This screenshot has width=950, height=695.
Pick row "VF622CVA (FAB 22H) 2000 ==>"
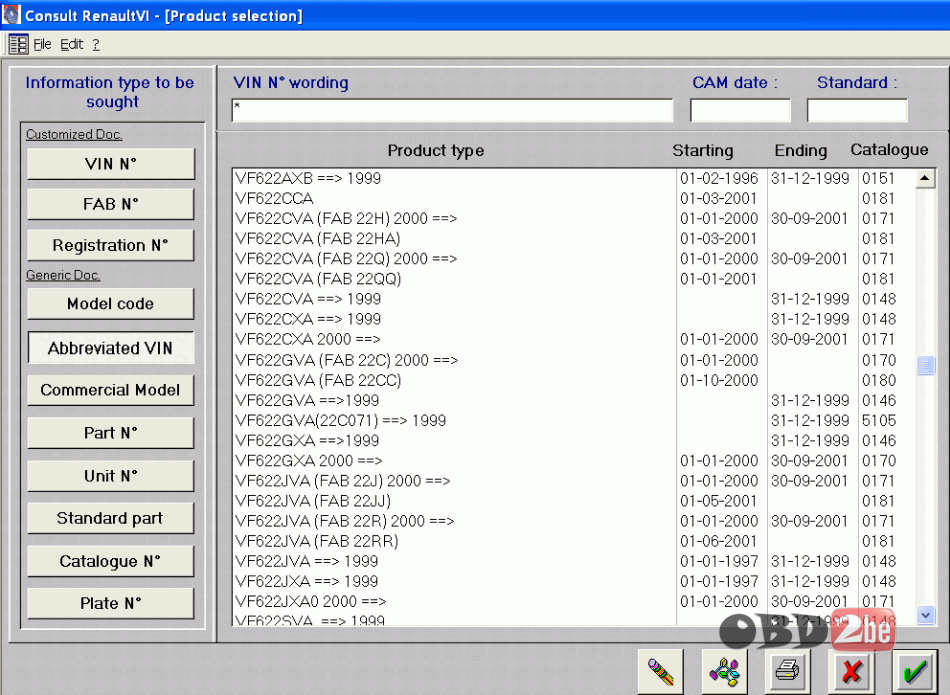tap(574, 218)
